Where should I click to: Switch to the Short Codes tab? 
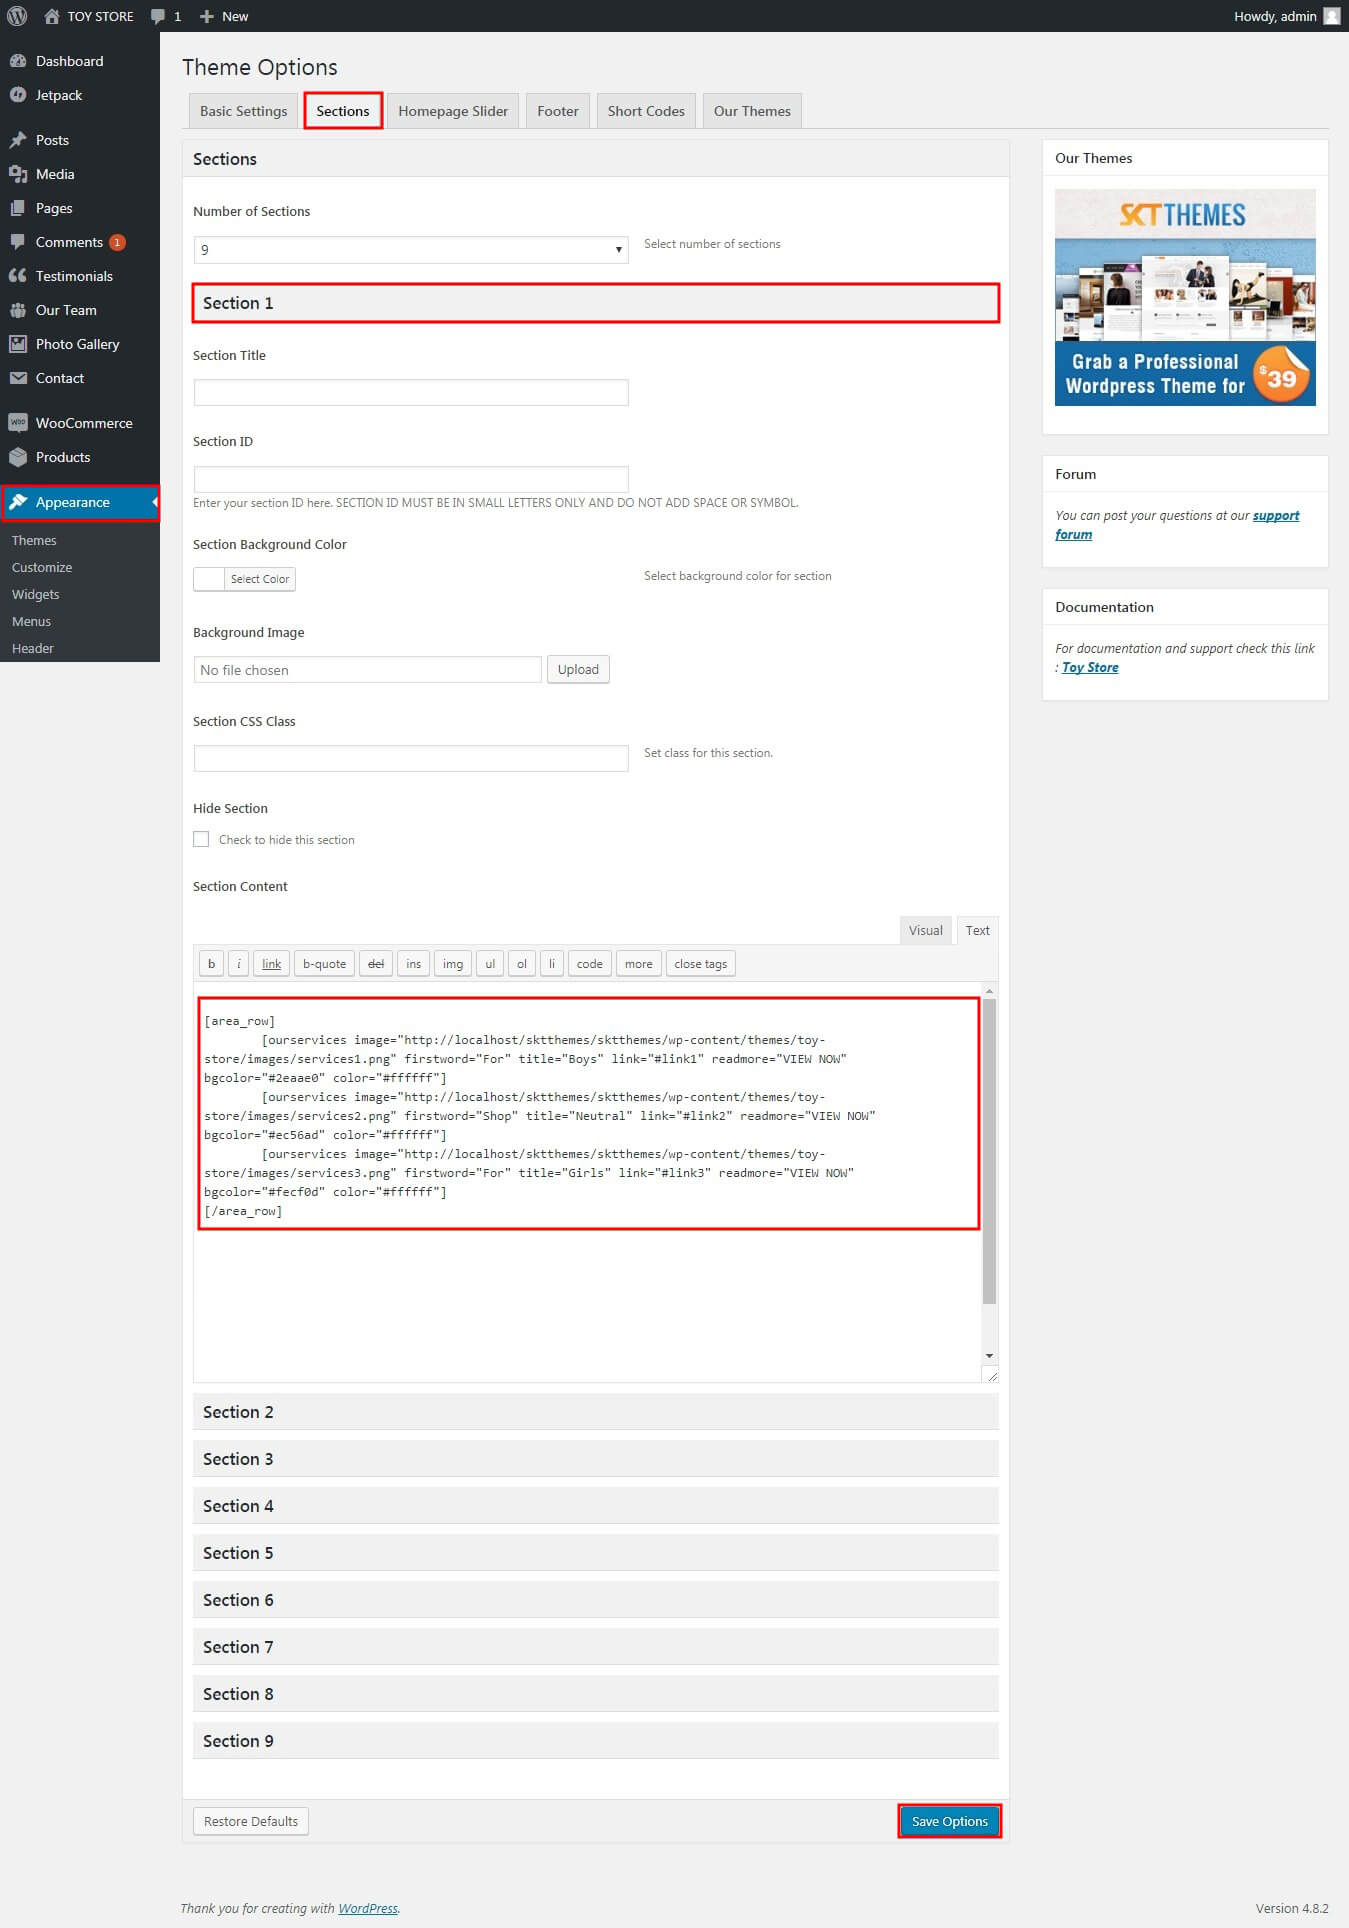pos(646,111)
